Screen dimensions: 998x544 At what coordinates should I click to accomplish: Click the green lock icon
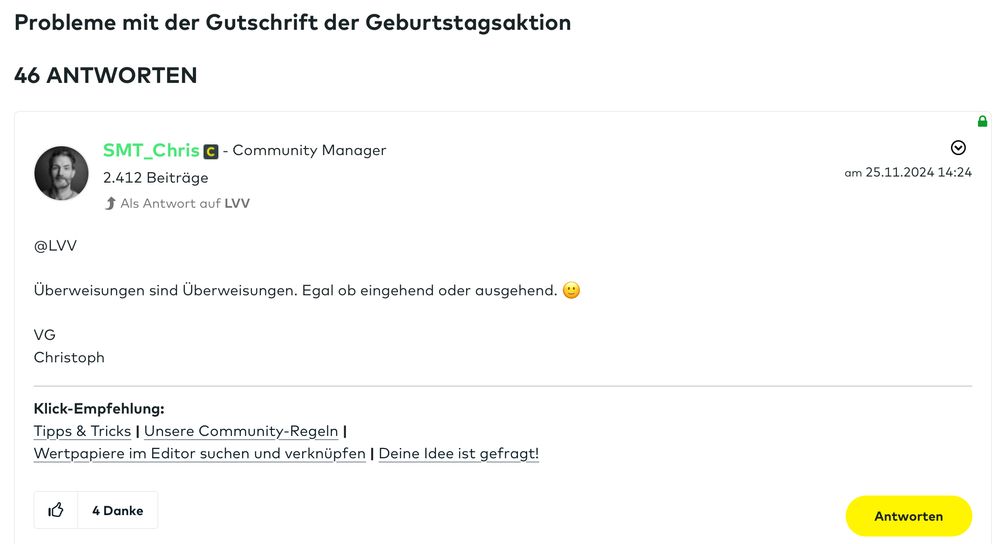tap(982, 121)
